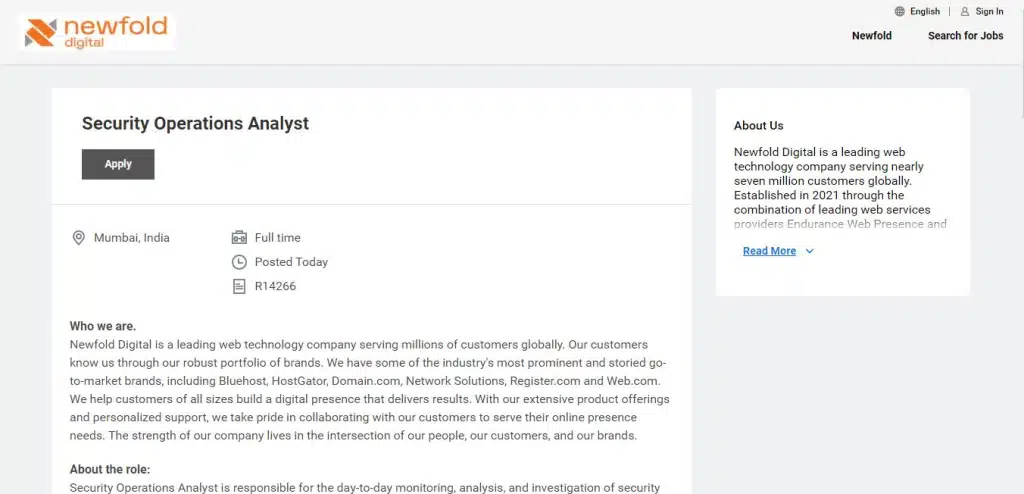Click the Full time label

[278, 238]
